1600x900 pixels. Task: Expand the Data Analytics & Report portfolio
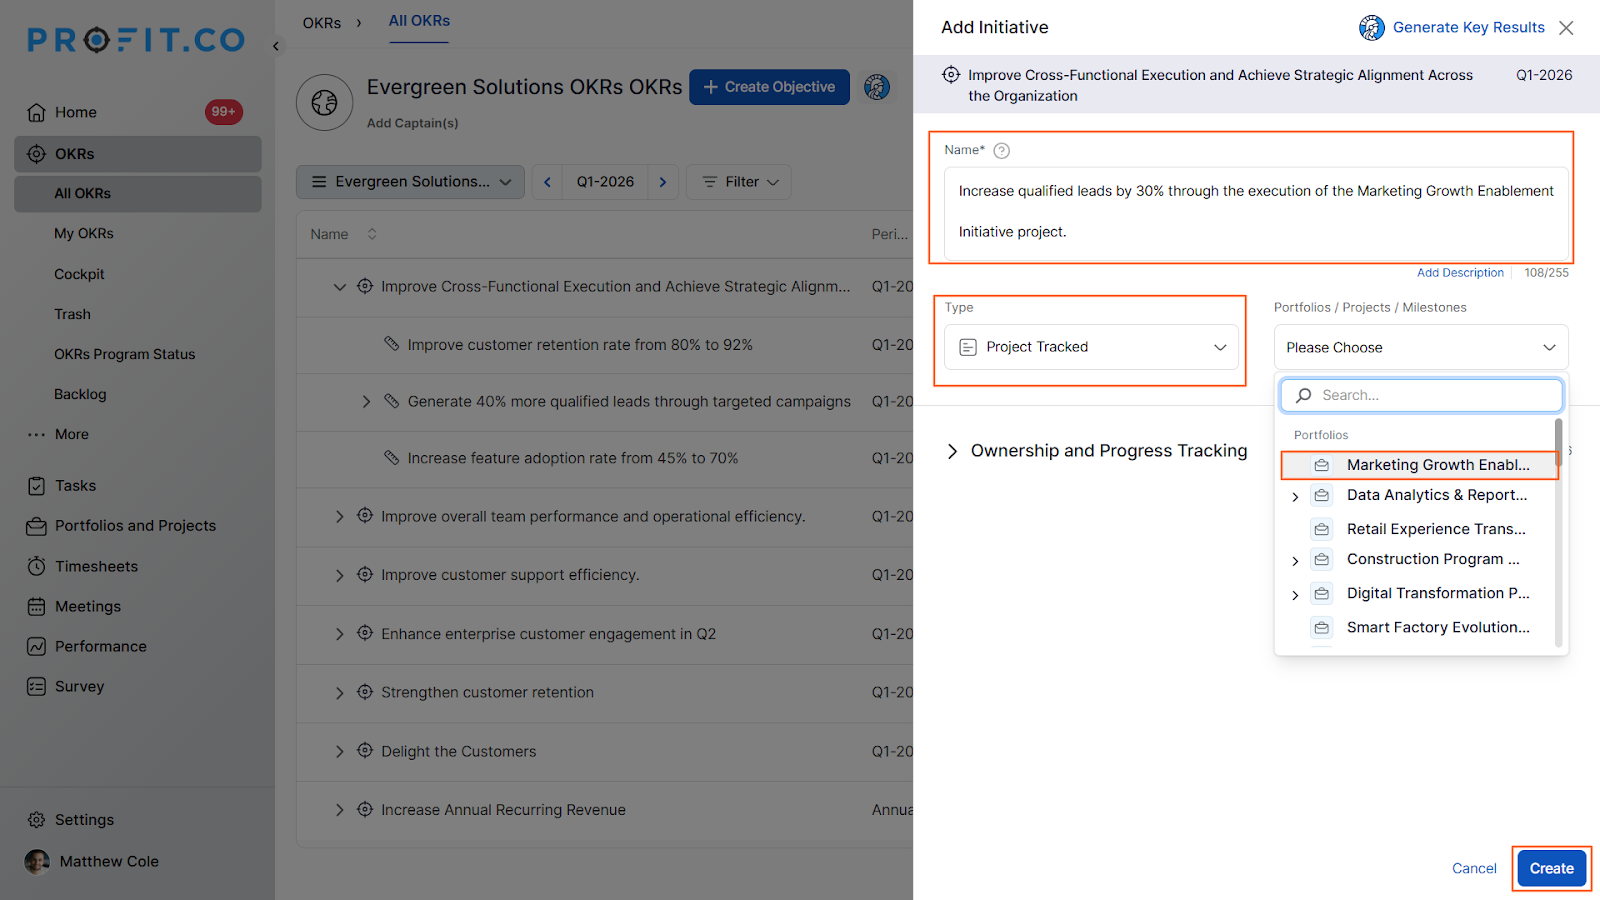tap(1295, 497)
